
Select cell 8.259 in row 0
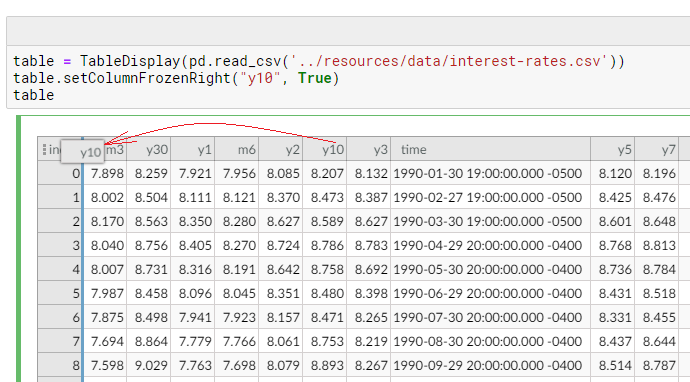coord(149,173)
